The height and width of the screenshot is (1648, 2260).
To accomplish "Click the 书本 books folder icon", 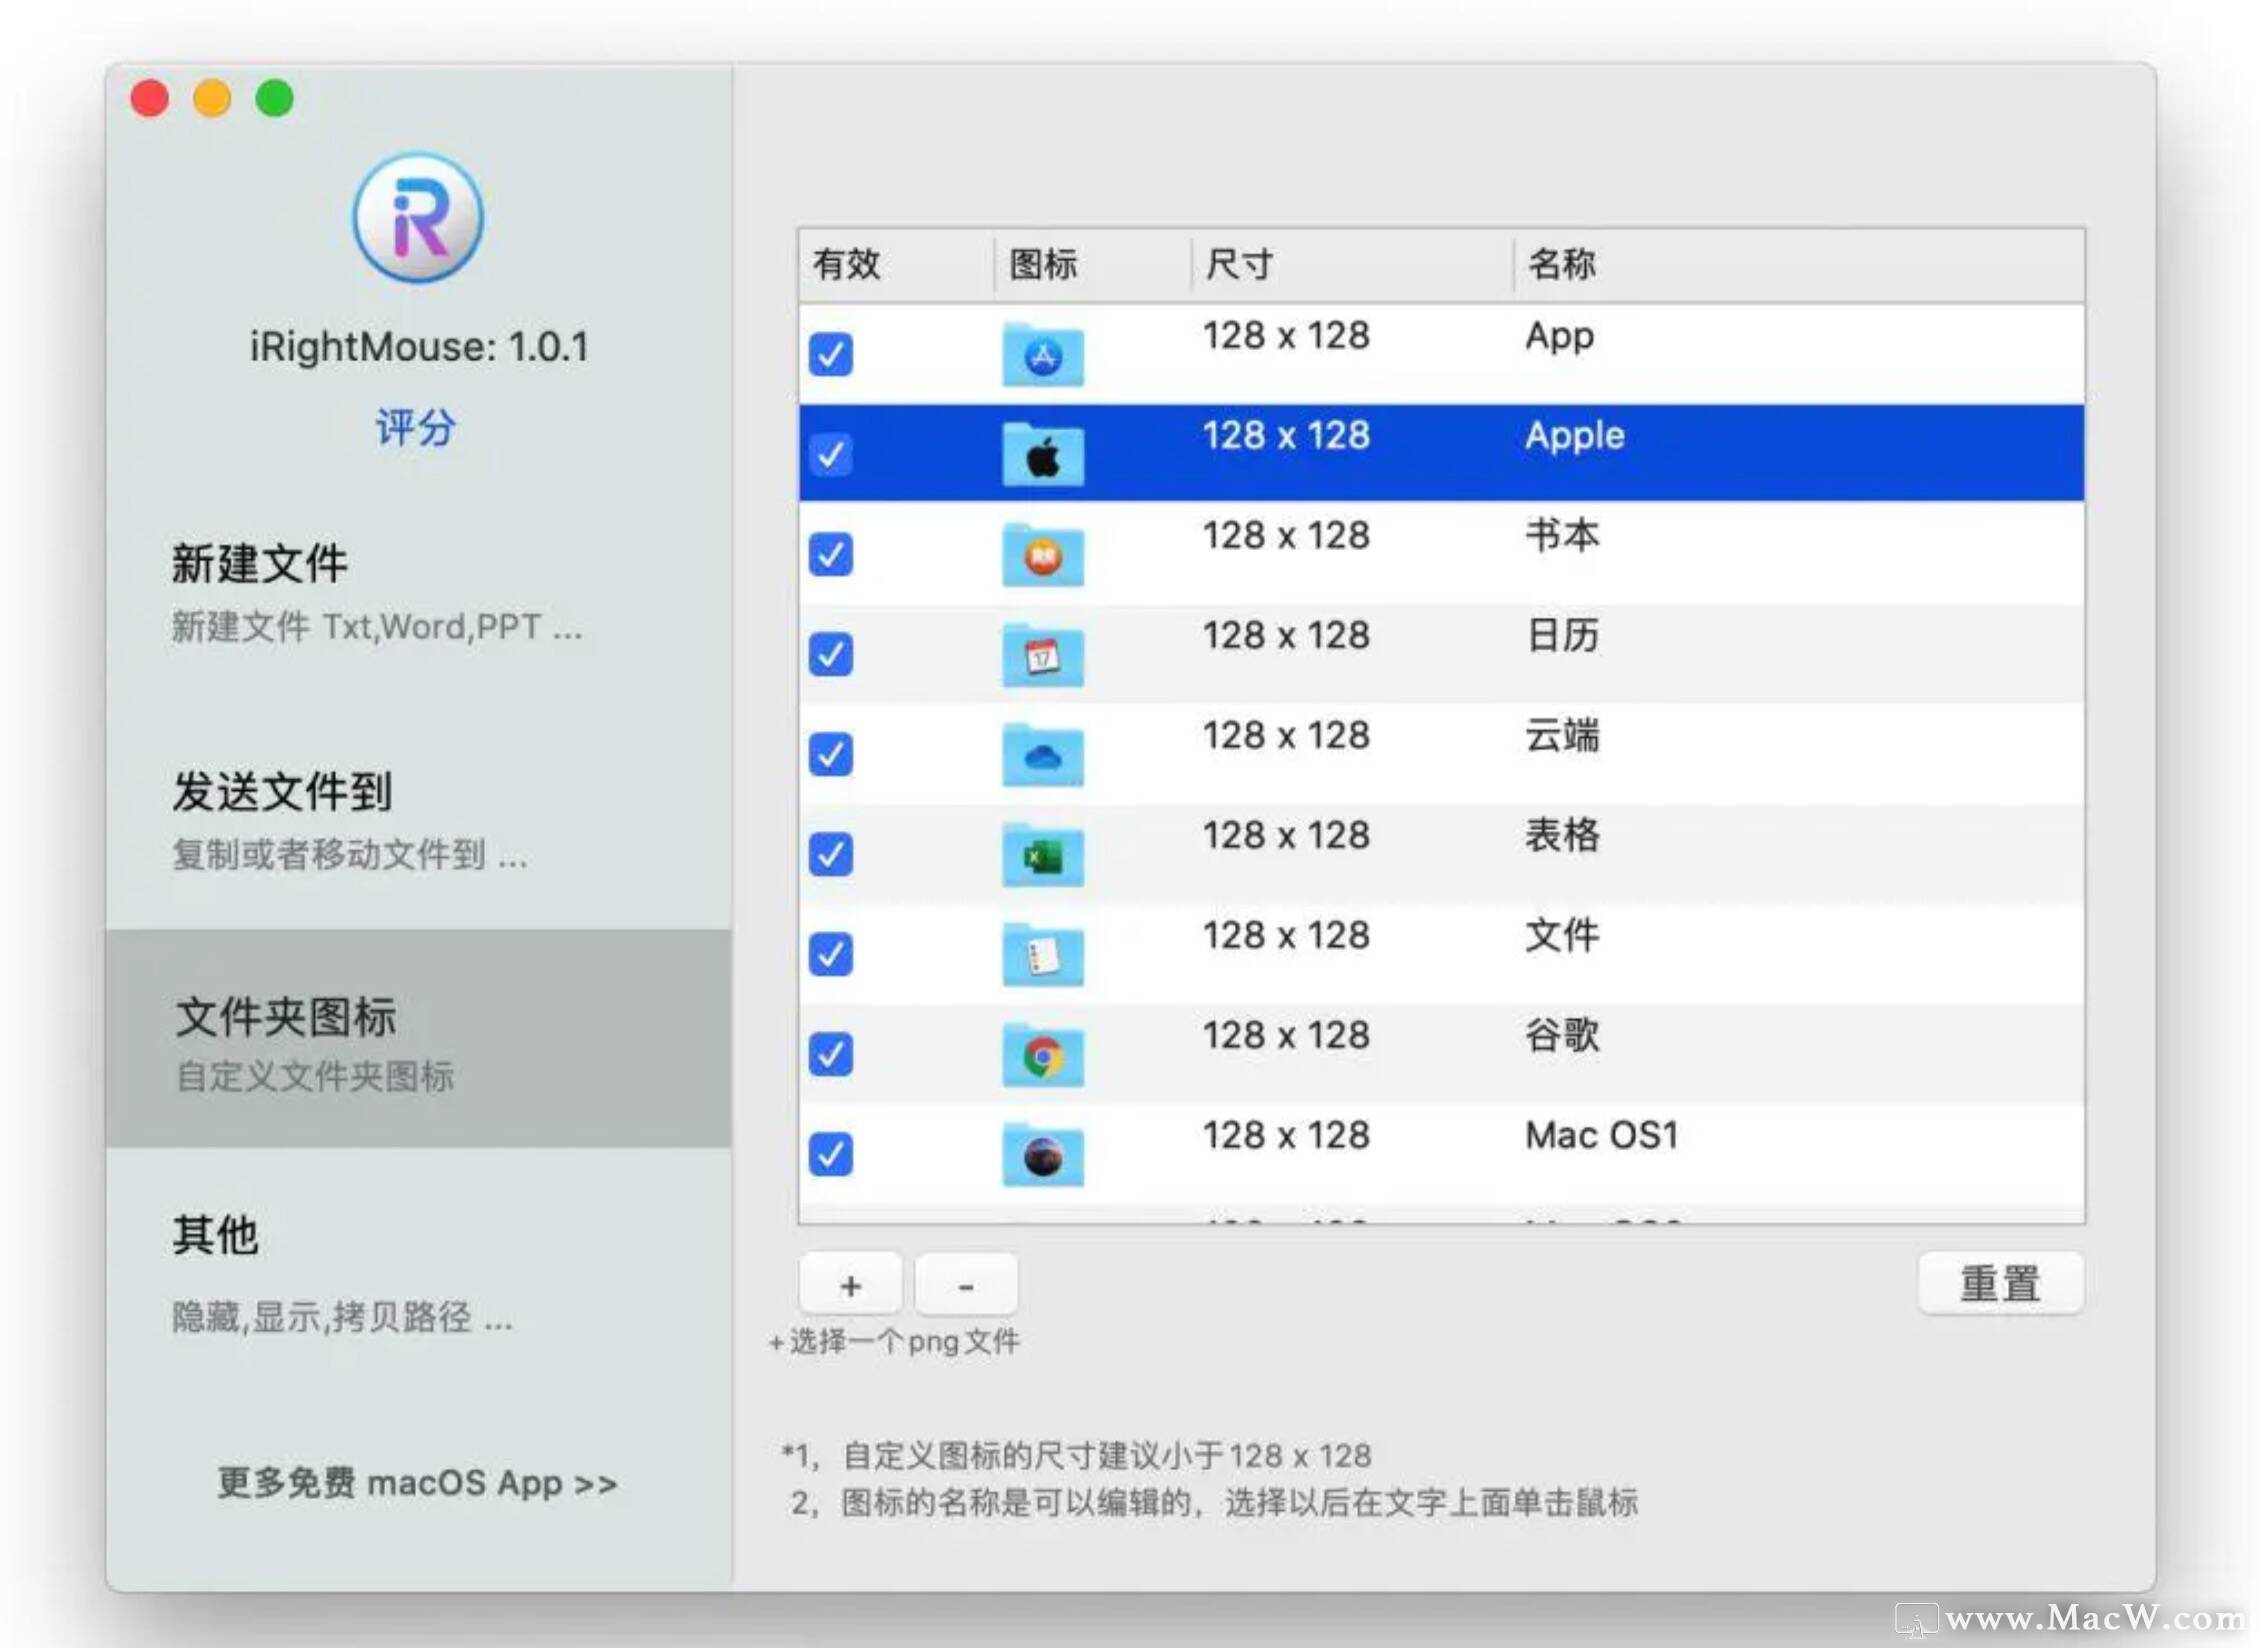I will pos(1042,555).
